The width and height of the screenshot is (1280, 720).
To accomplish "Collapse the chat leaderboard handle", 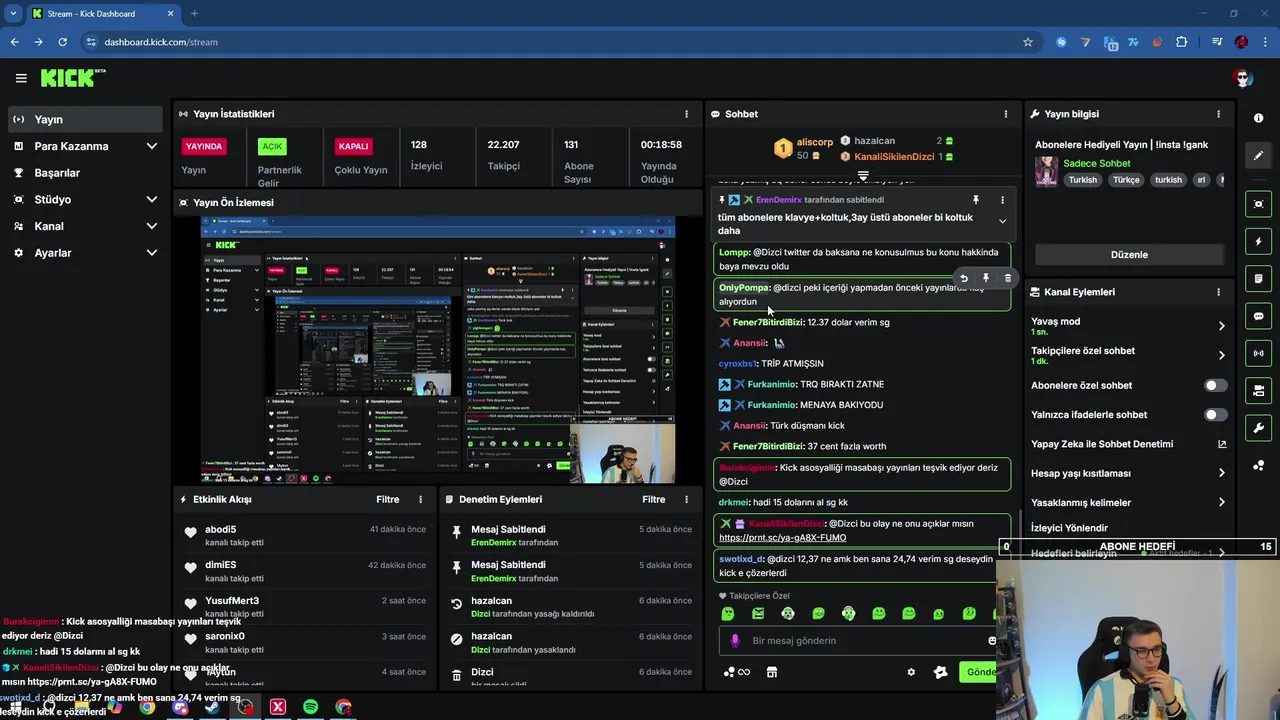I will [x=863, y=176].
